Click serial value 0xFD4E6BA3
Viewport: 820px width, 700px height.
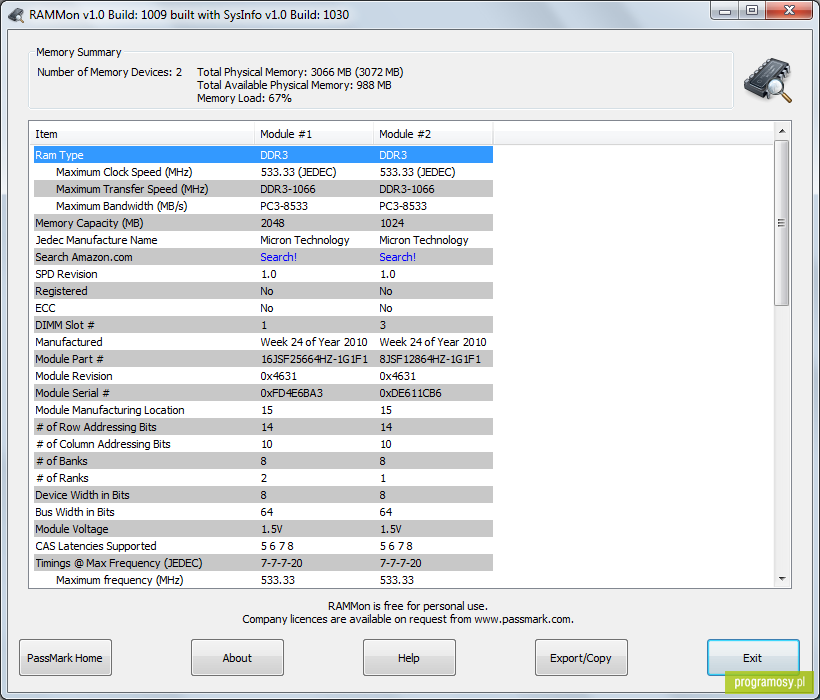click(x=292, y=393)
